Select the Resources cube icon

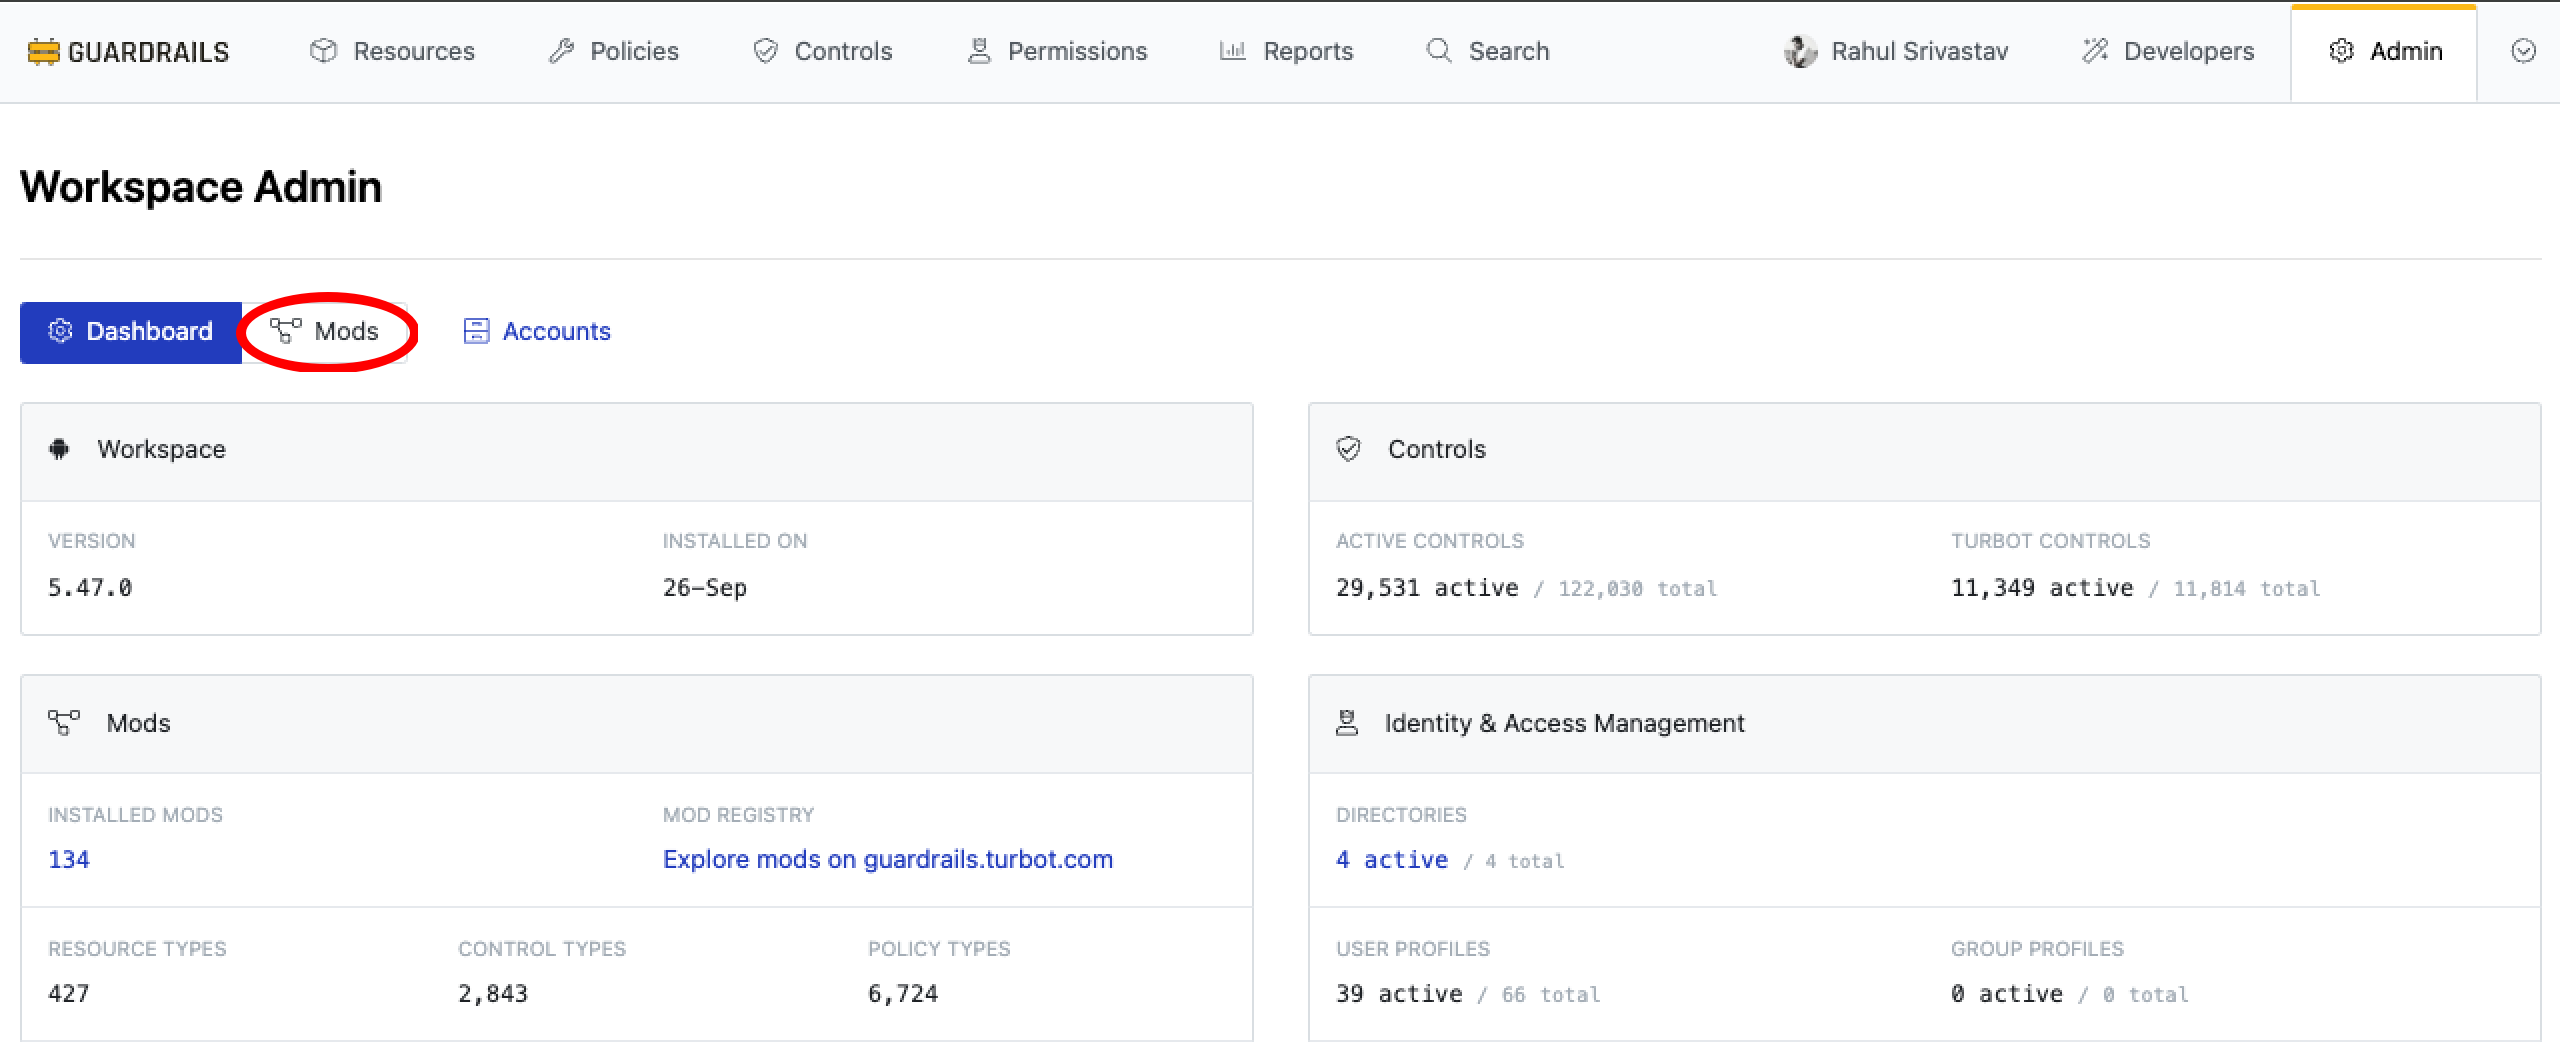point(323,51)
